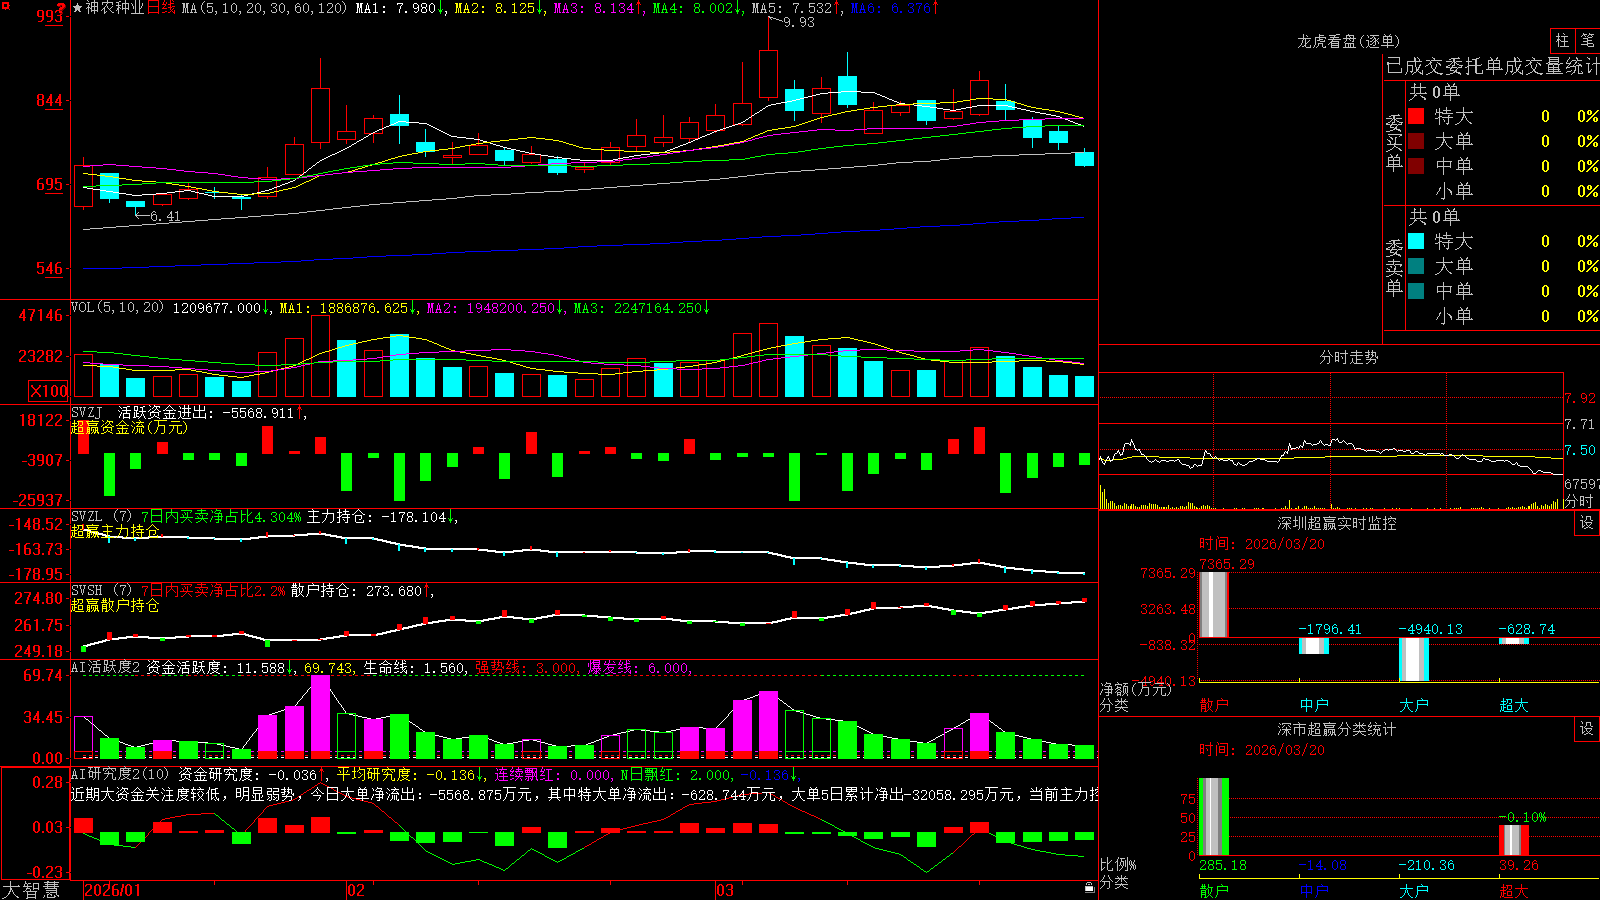The image size is (1600, 900).
Task: Click 散户 category in 深圳超赢实时监控 chart
Action: pyautogui.click(x=1214, y=705)
